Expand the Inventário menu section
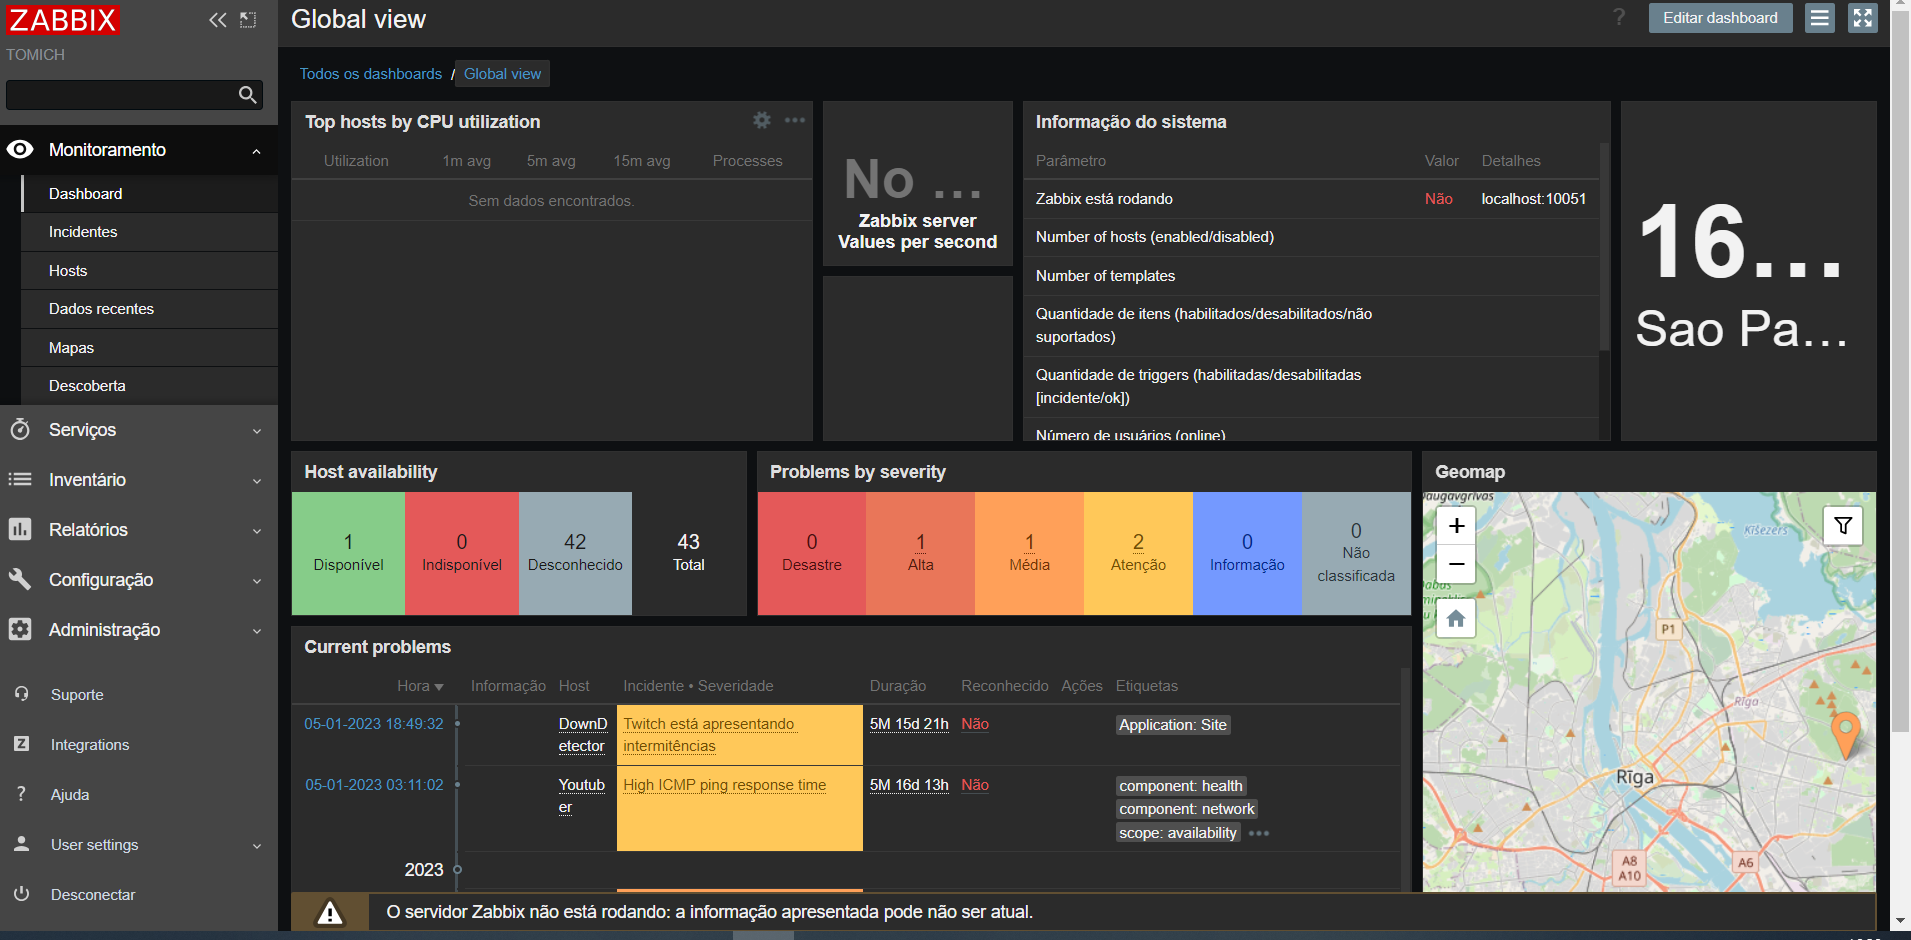Image resolution: width=1911 pixels, height=940 pixels. click(139, 480)
